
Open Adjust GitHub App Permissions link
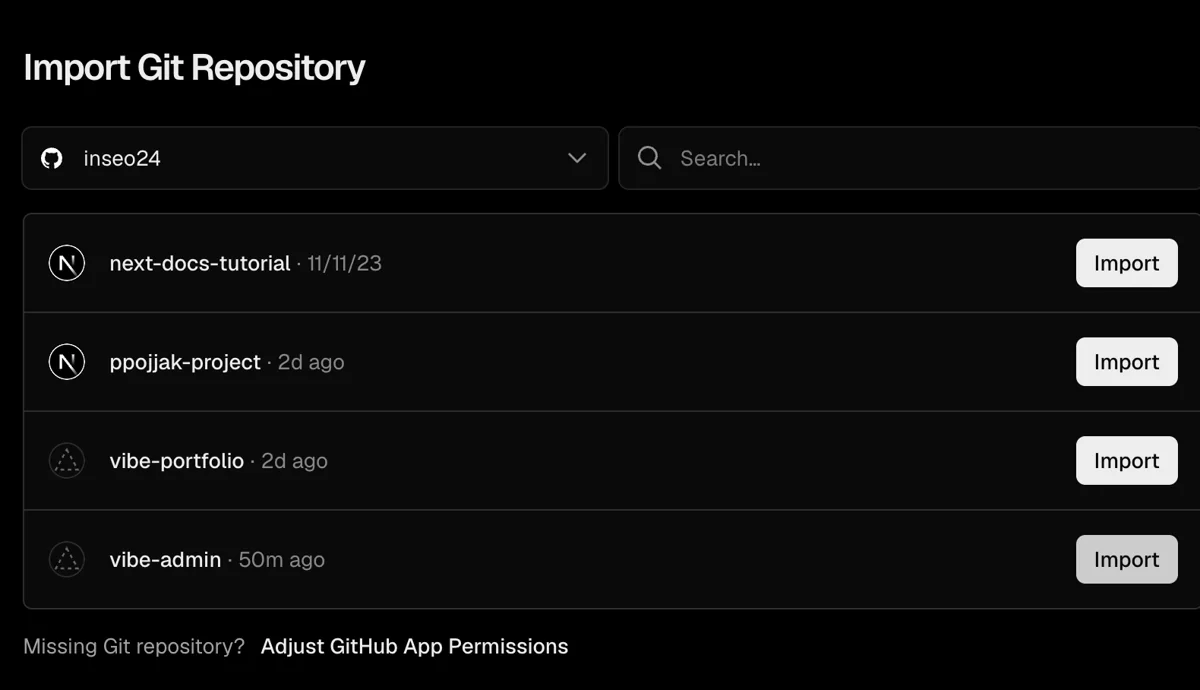[x=414, y=646]
